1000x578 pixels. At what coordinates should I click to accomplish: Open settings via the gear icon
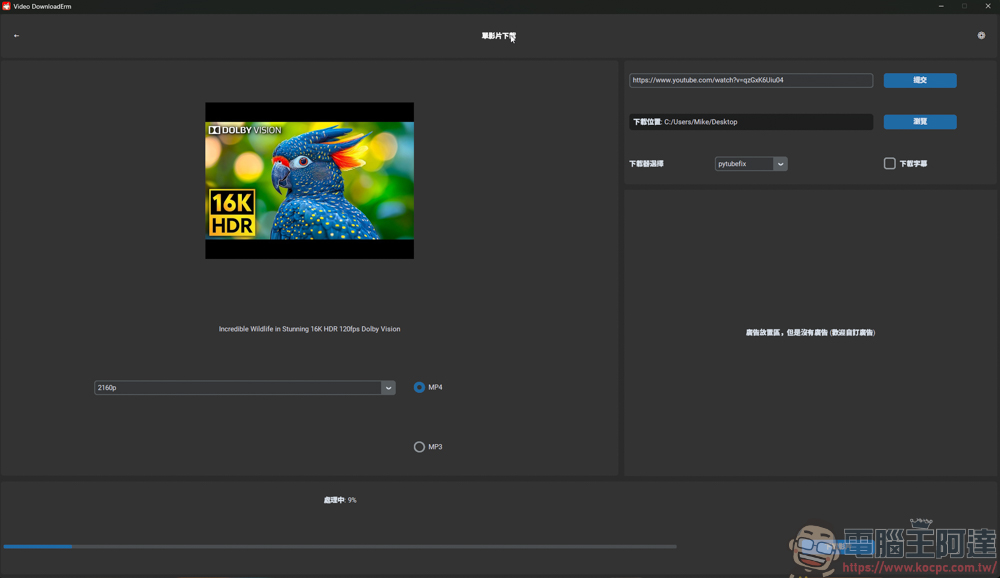tap(981, 36)
